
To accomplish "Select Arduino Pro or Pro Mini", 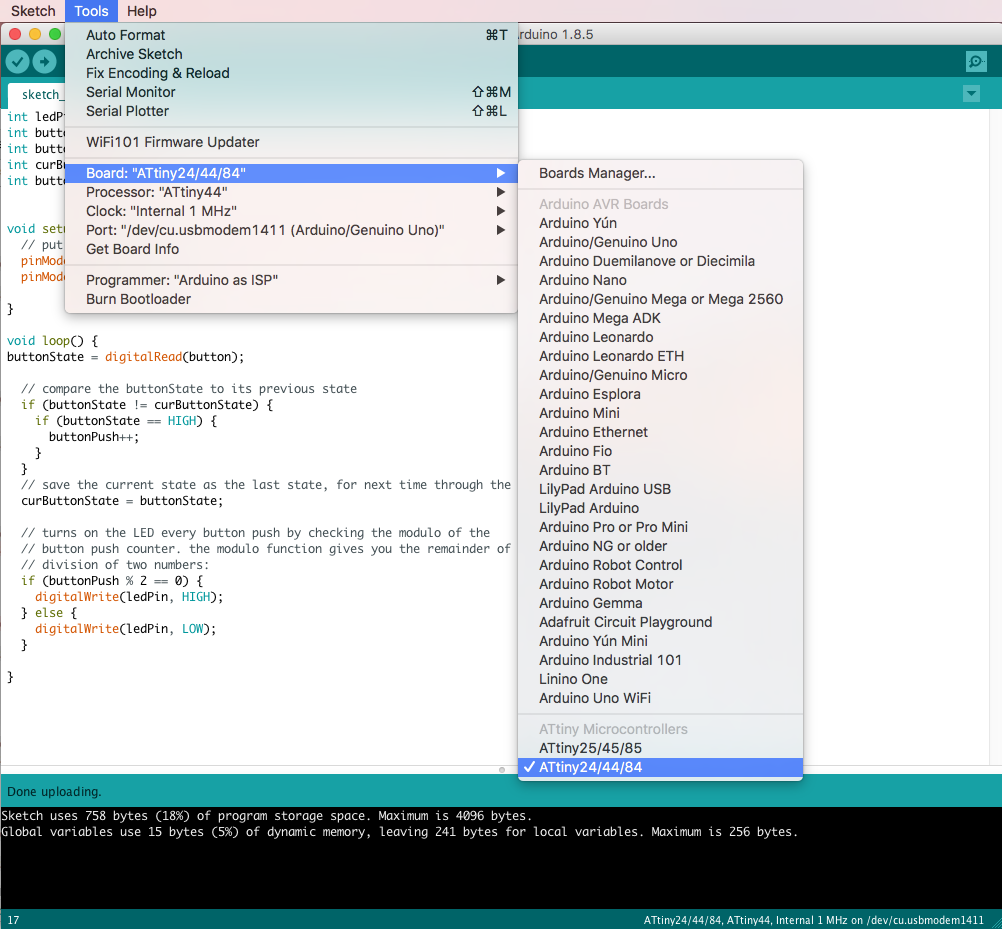I will pos(660,527).
